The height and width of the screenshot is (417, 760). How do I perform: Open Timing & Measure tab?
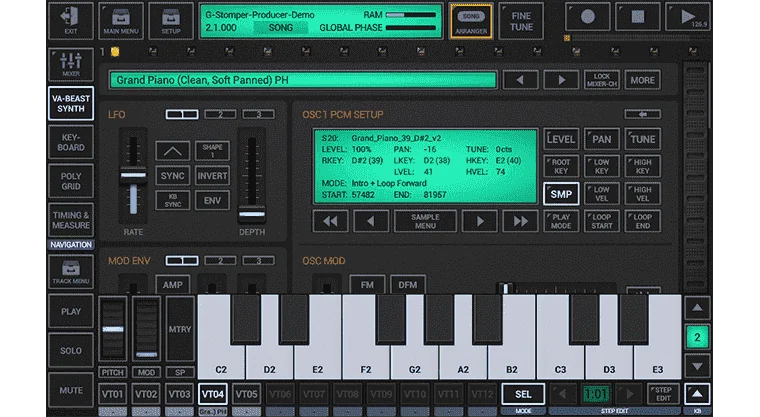pos(71,220)
